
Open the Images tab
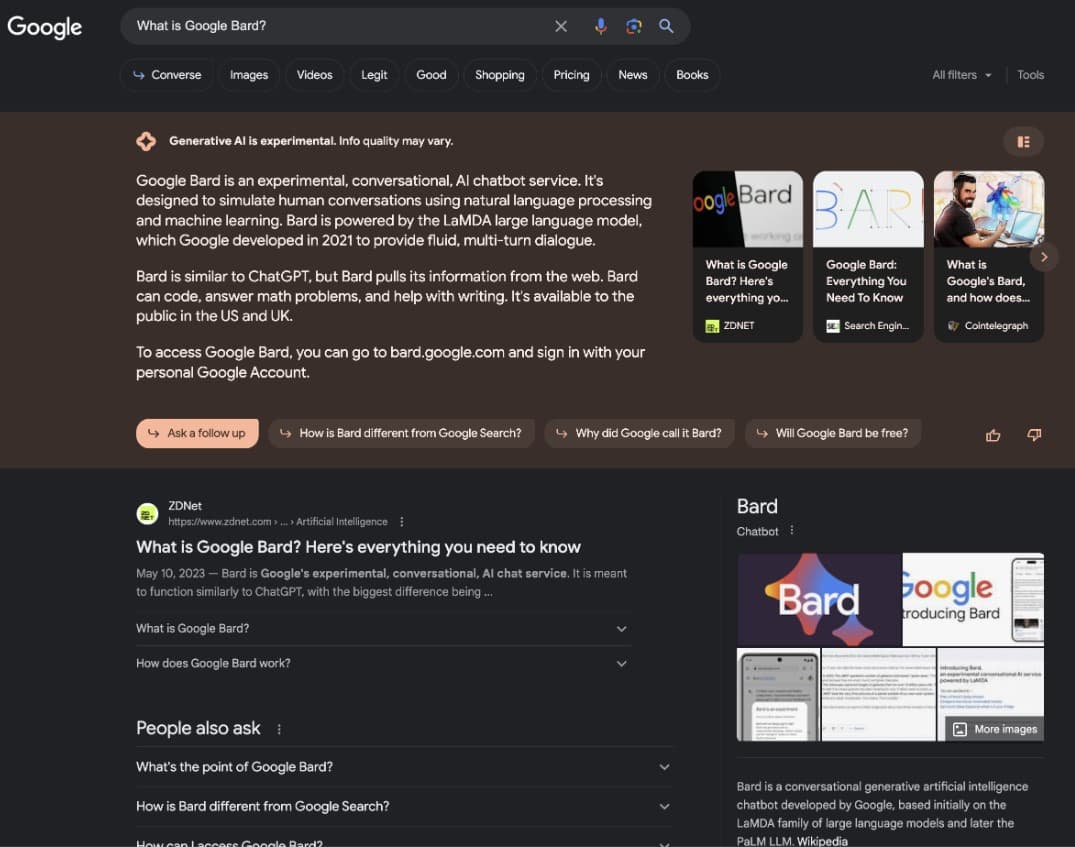[x=249, y=75]
